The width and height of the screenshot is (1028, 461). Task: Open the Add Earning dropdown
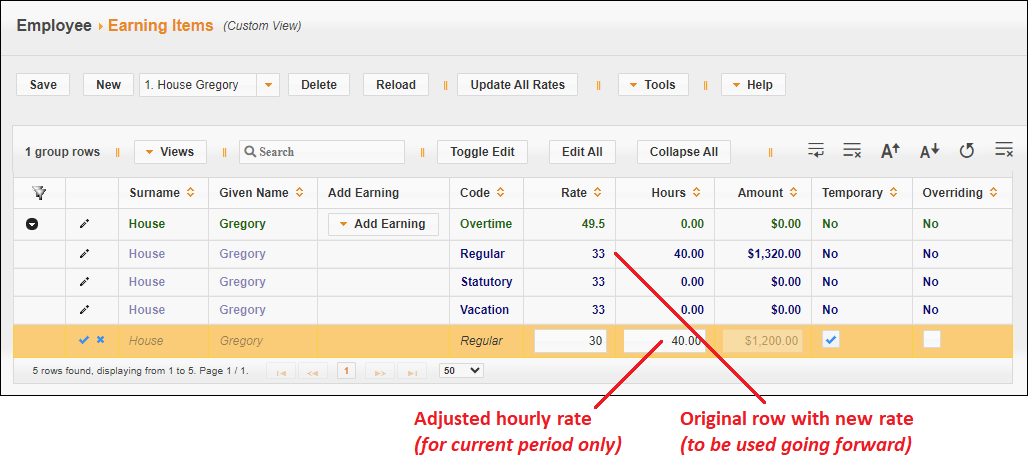(x=383, y=224)
